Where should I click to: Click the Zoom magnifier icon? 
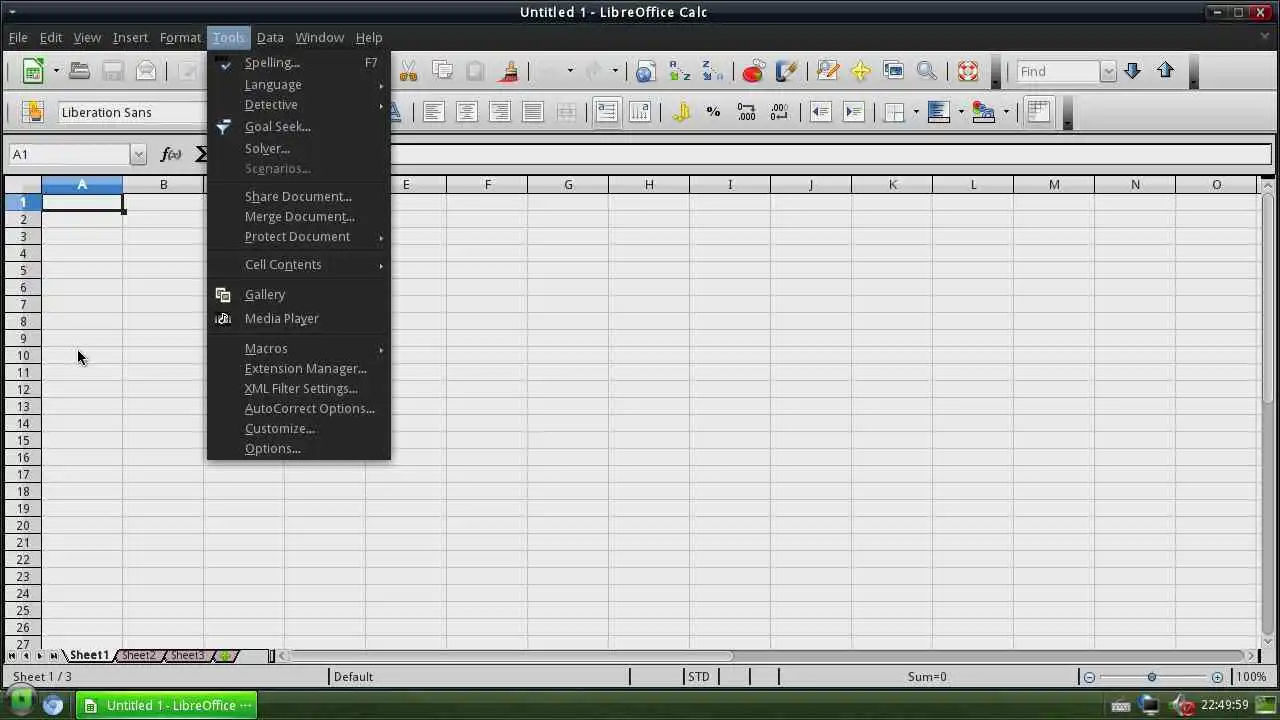click(927, 71)
